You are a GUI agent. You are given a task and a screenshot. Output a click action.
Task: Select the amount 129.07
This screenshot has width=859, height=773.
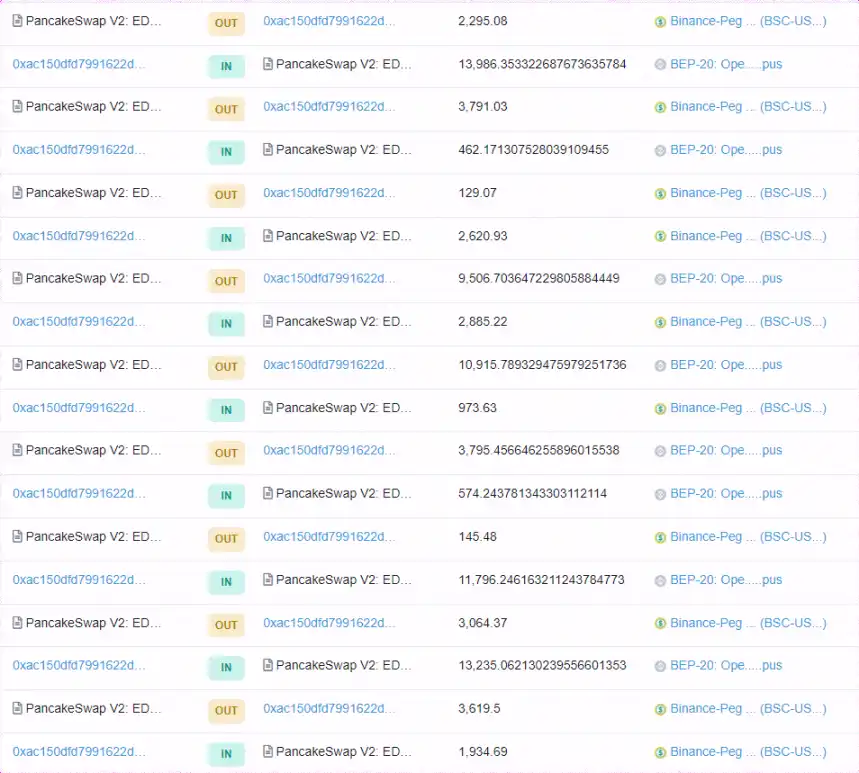(x=478, y=193)
